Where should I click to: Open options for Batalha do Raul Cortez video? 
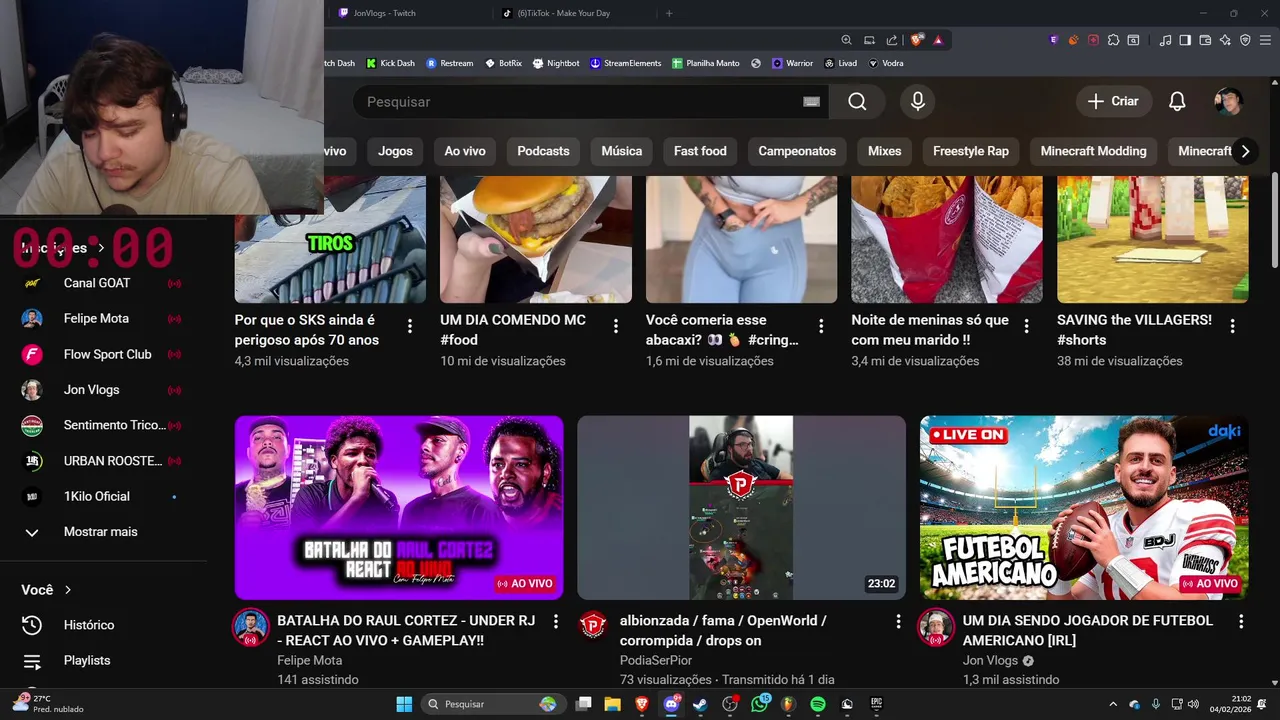pyautogui.click(x=556, y=621)
